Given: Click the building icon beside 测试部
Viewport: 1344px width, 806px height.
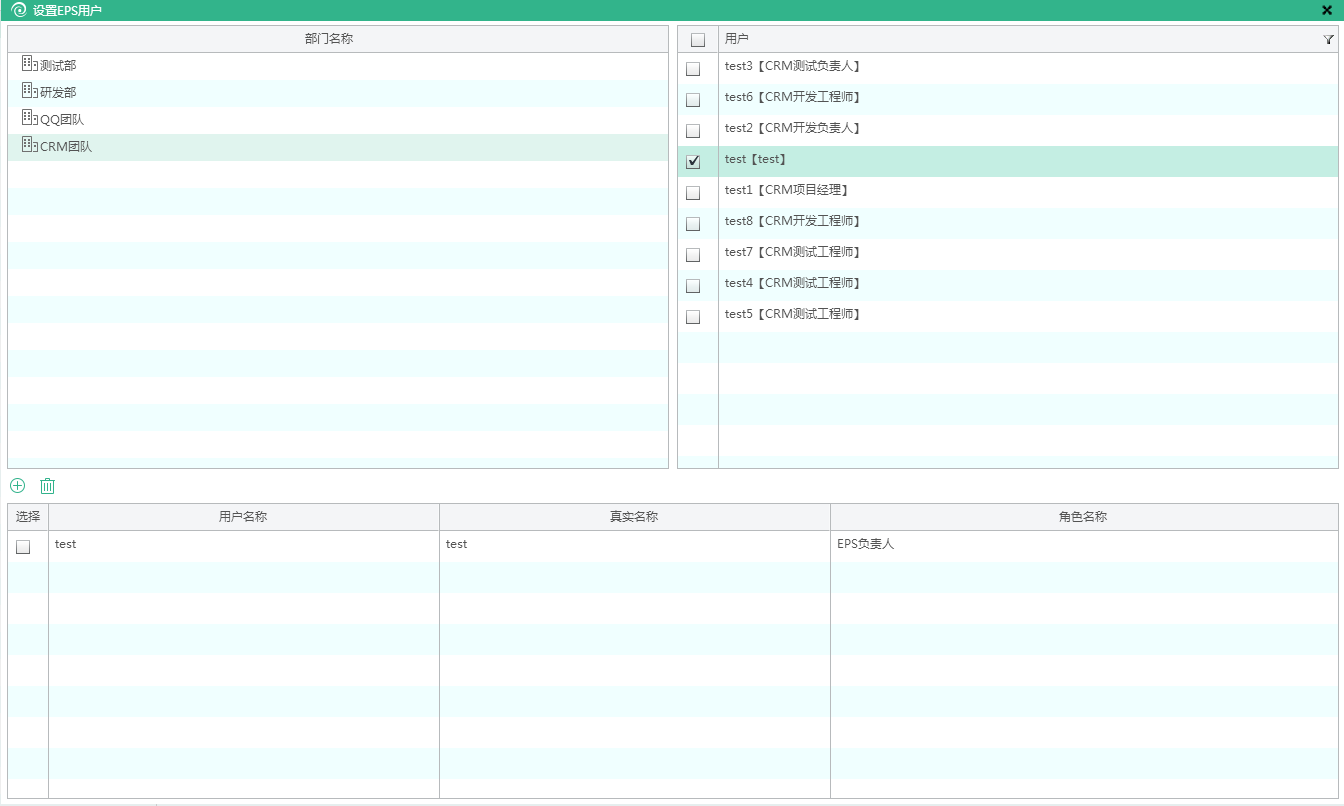Looking at the screenshot, I should (x=29, y=64).
